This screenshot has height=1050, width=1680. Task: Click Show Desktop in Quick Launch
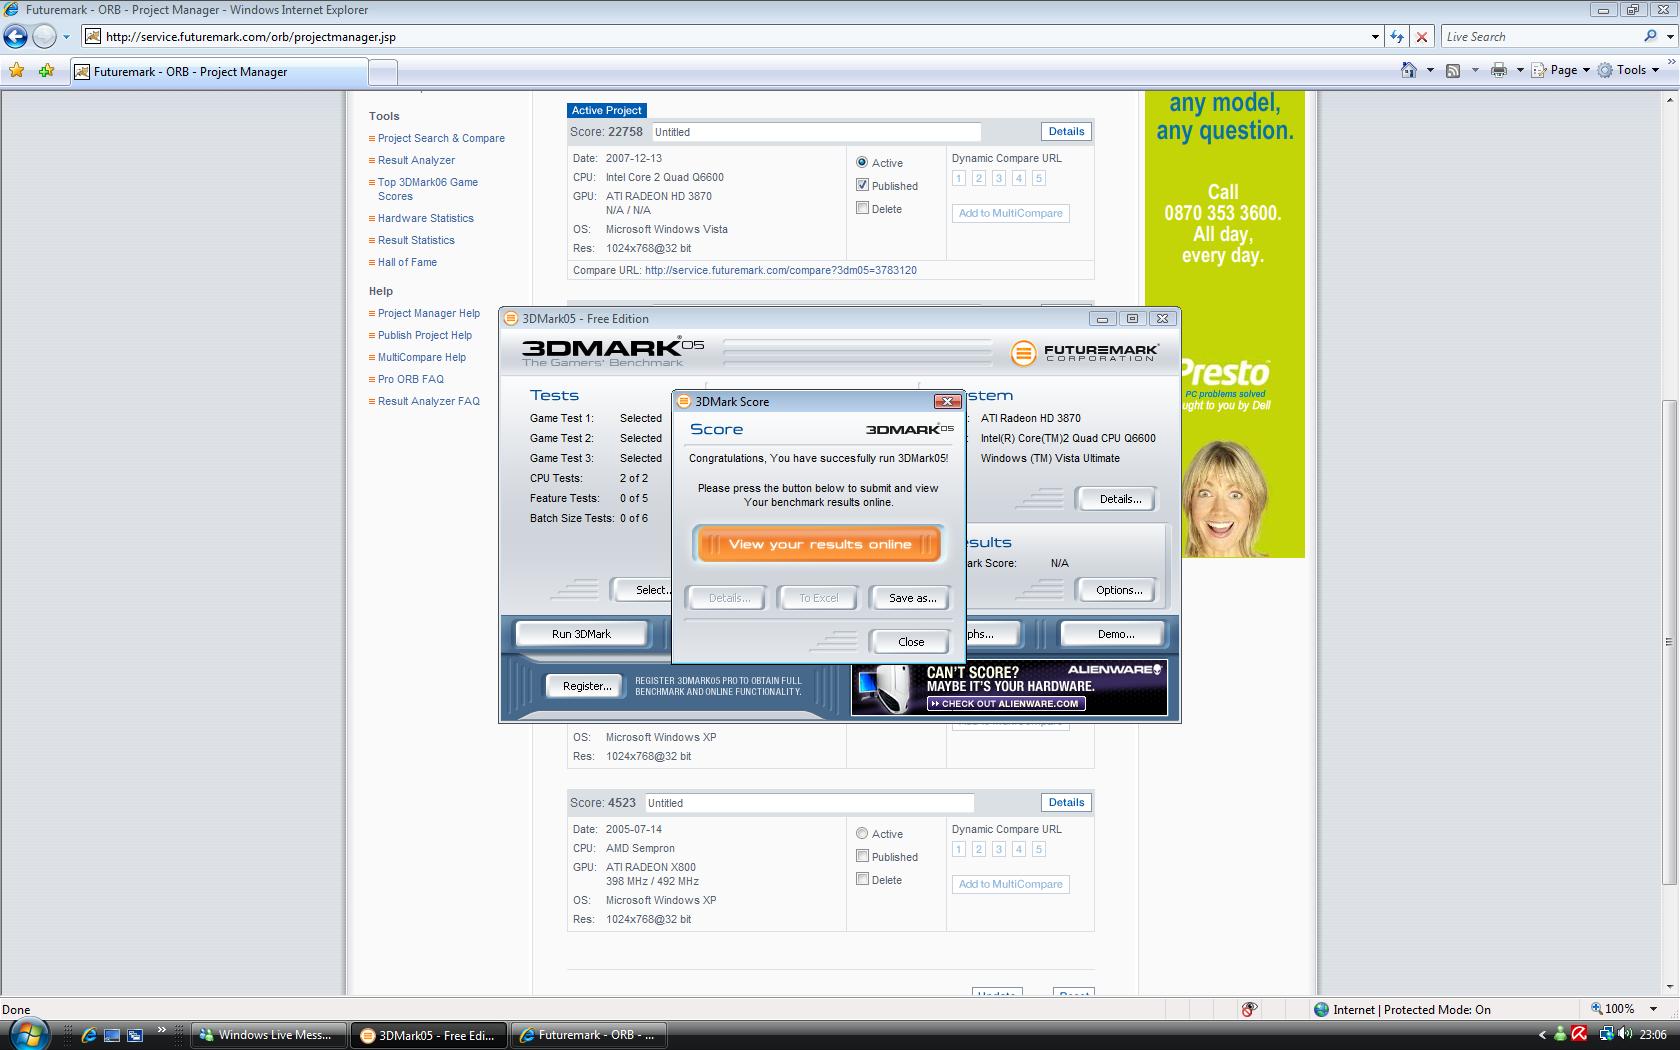(x=112, y=1035)
